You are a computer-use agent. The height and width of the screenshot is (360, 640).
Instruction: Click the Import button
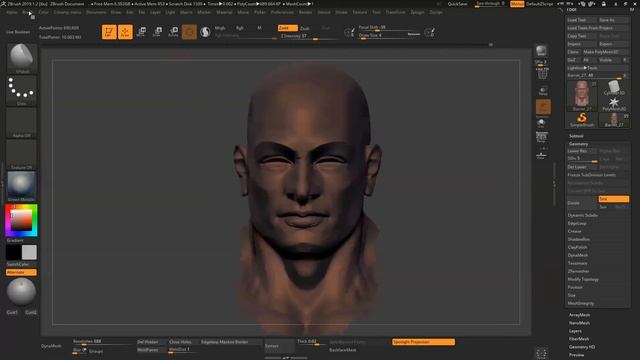coord(582,44)
